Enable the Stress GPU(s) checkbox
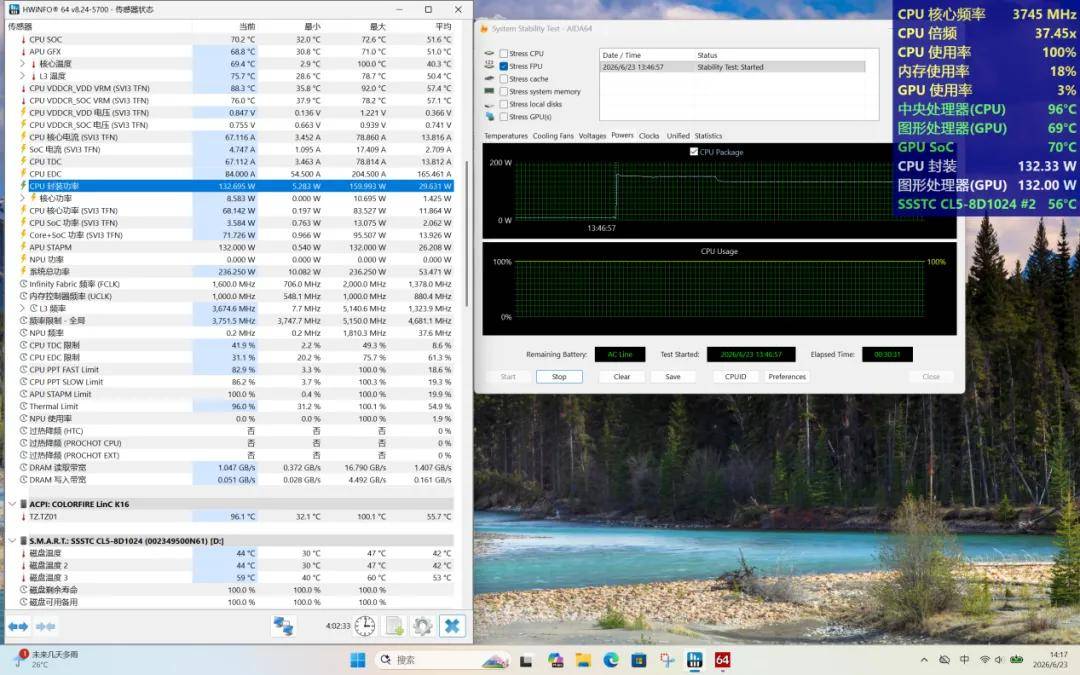This screenshot has height=675, width=1080. coord(503,116)
